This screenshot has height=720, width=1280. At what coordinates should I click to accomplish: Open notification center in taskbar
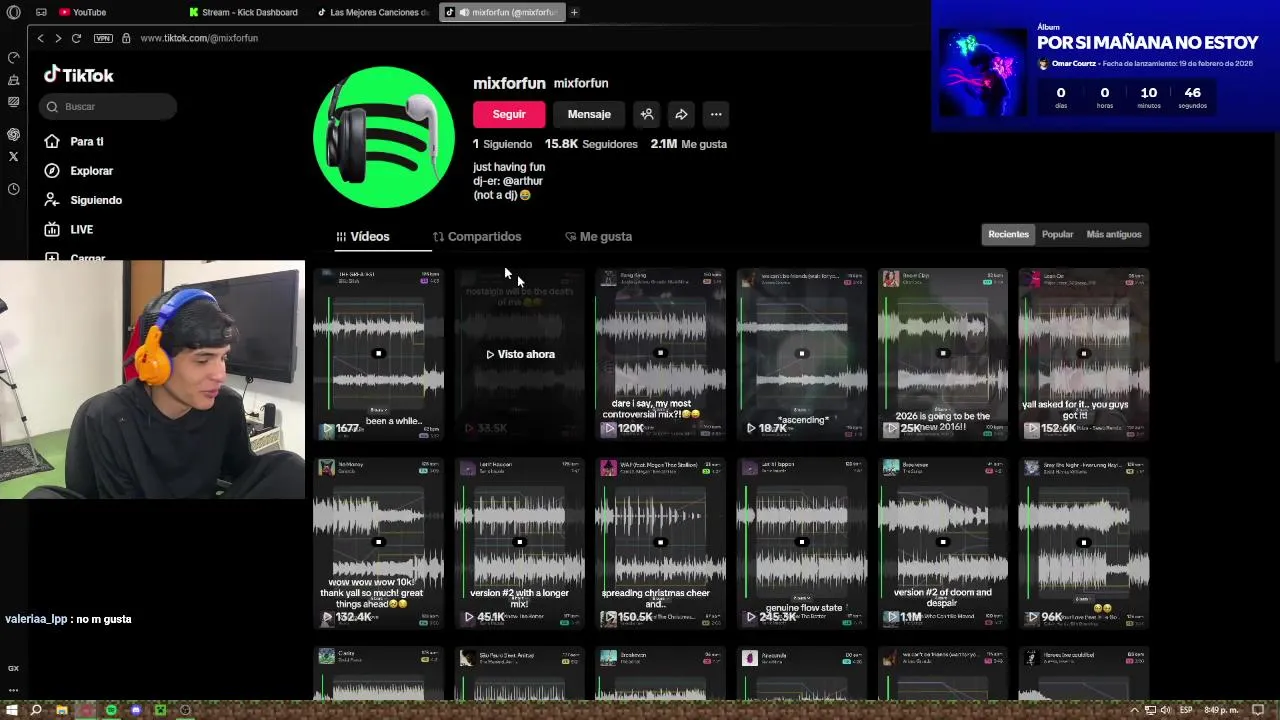(x=1258, y=710)
